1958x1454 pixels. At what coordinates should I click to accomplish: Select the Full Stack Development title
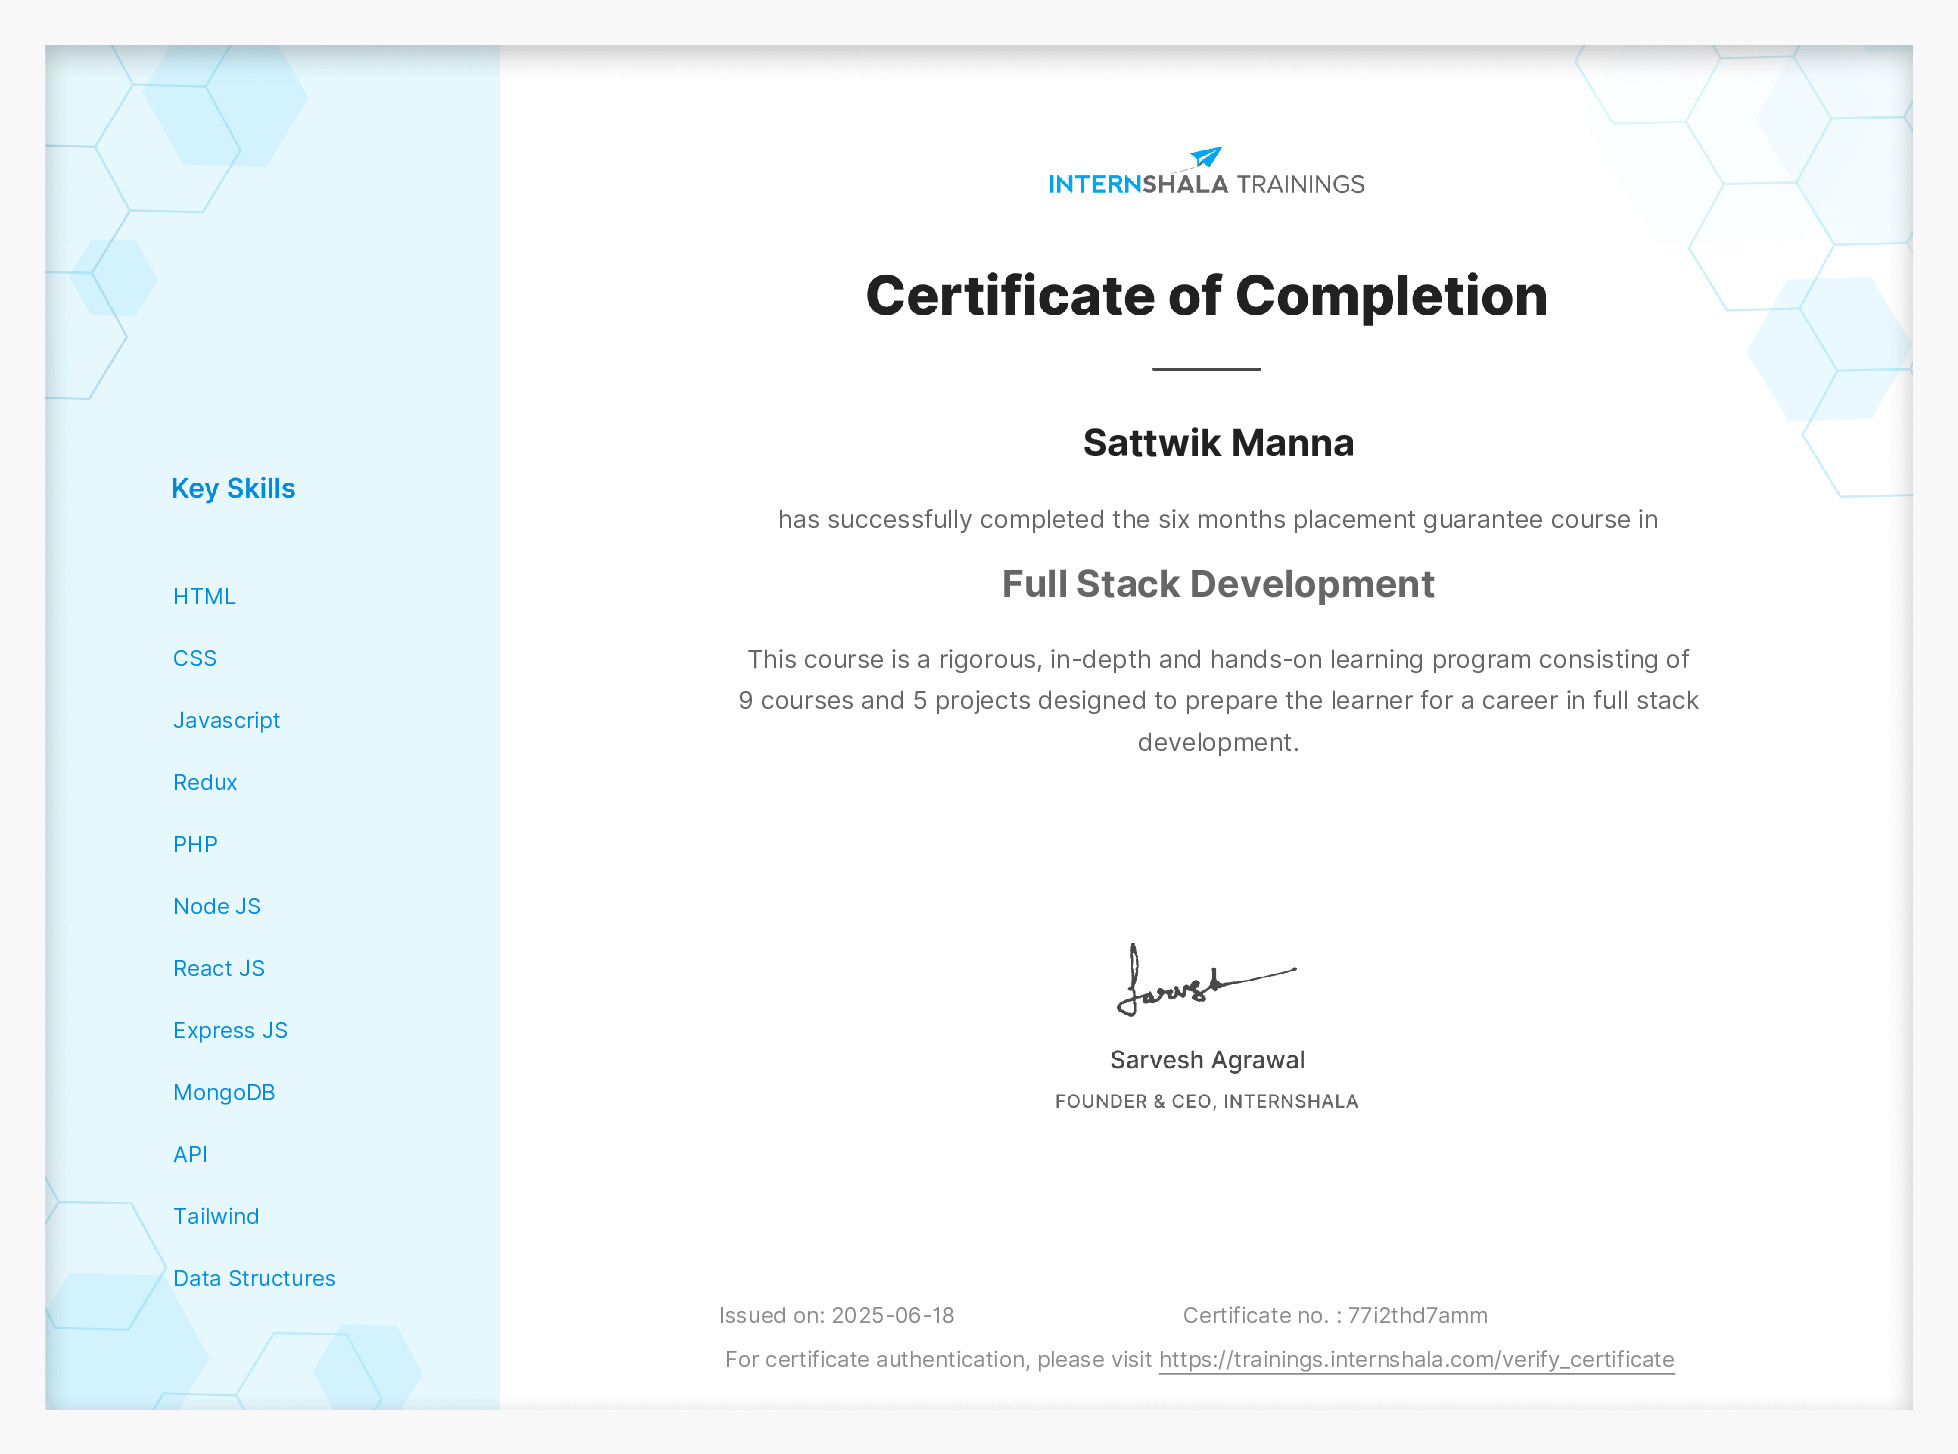[x=1218, y=584]
